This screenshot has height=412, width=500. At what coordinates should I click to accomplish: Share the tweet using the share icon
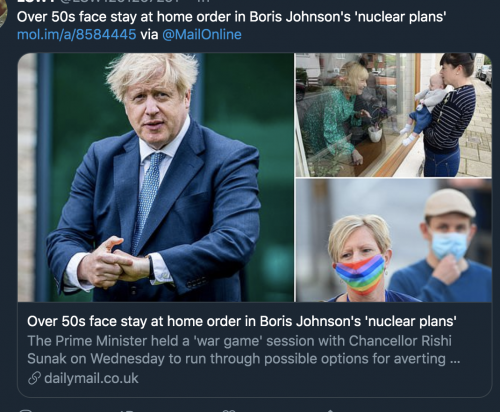tap(330, 411)
